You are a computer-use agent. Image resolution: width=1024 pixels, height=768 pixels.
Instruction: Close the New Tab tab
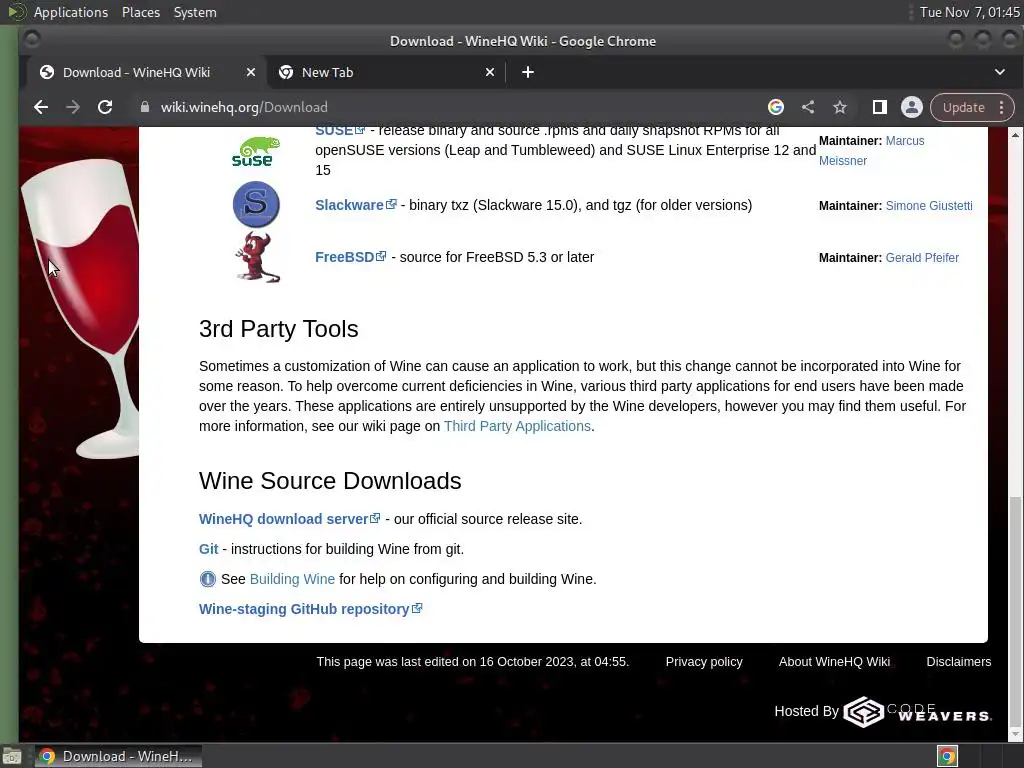click(x=490, y=72)
